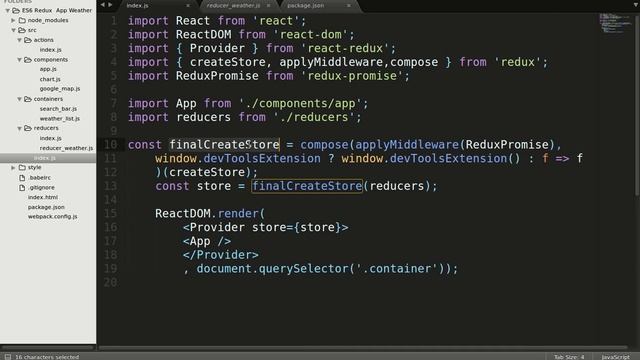Open index.js under actions folder
Screen dimensions: 640x360
[x=51, y=50]
